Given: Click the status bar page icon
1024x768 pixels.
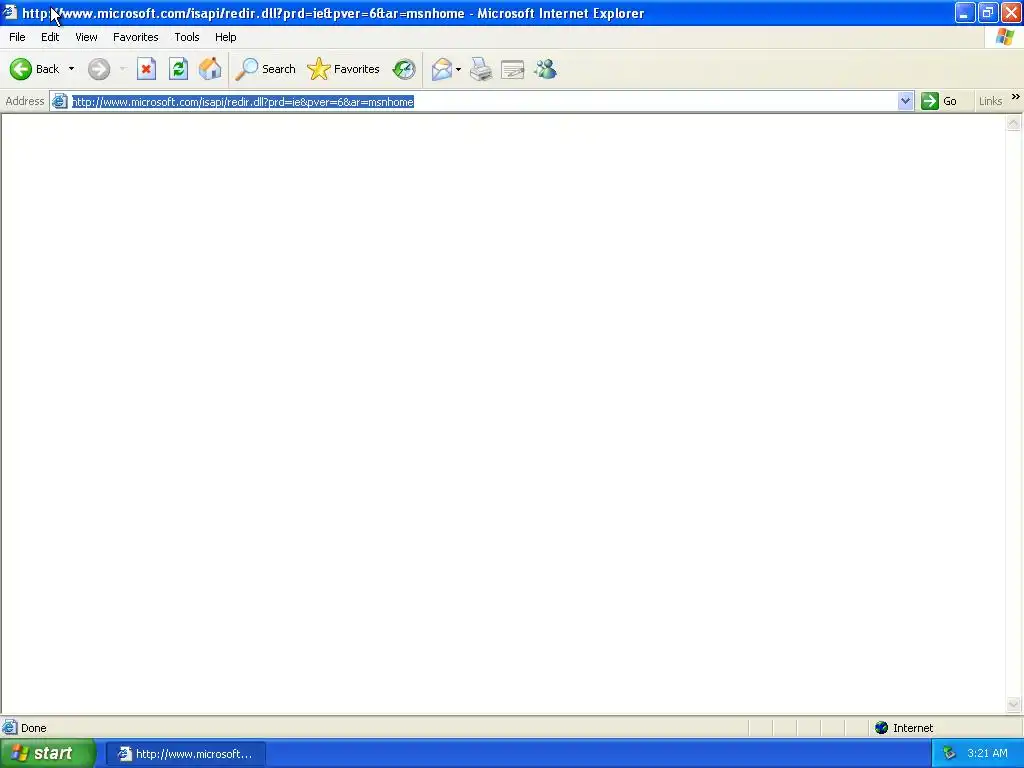Looking at the screenshot, I should 10,727.
